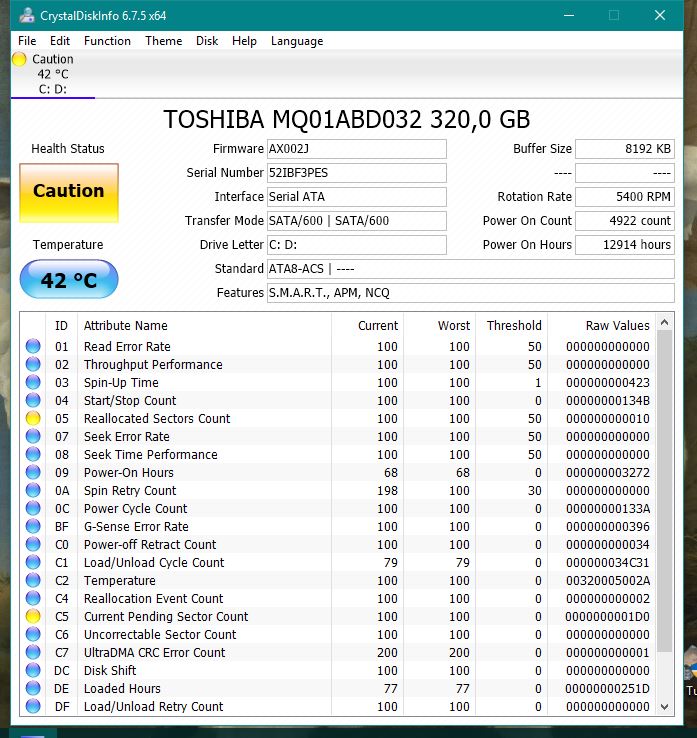
Task: Click the scroll down arrow of attribute list
Action: pyautogui.click(x=665, y=706)
